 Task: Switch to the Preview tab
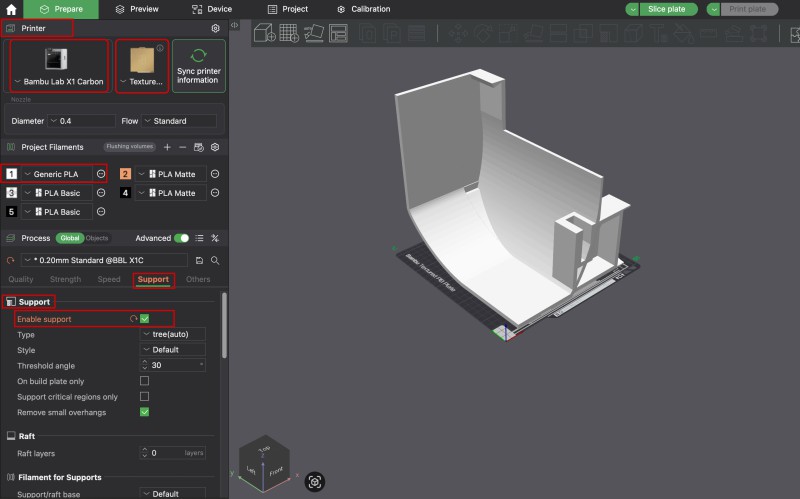(x=137, y=9)
